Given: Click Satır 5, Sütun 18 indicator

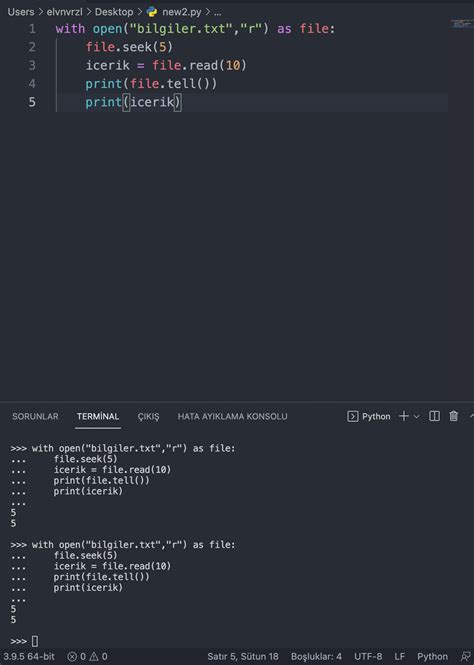Looking at the screenshot, I should pos(243,657).
